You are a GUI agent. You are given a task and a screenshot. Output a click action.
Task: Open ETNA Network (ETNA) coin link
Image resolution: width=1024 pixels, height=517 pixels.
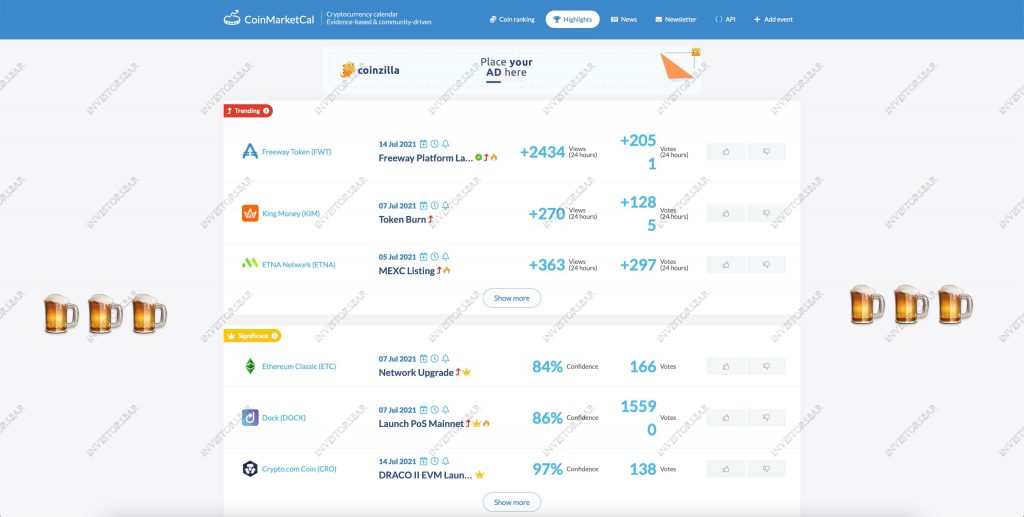click(x=298, y=265)
